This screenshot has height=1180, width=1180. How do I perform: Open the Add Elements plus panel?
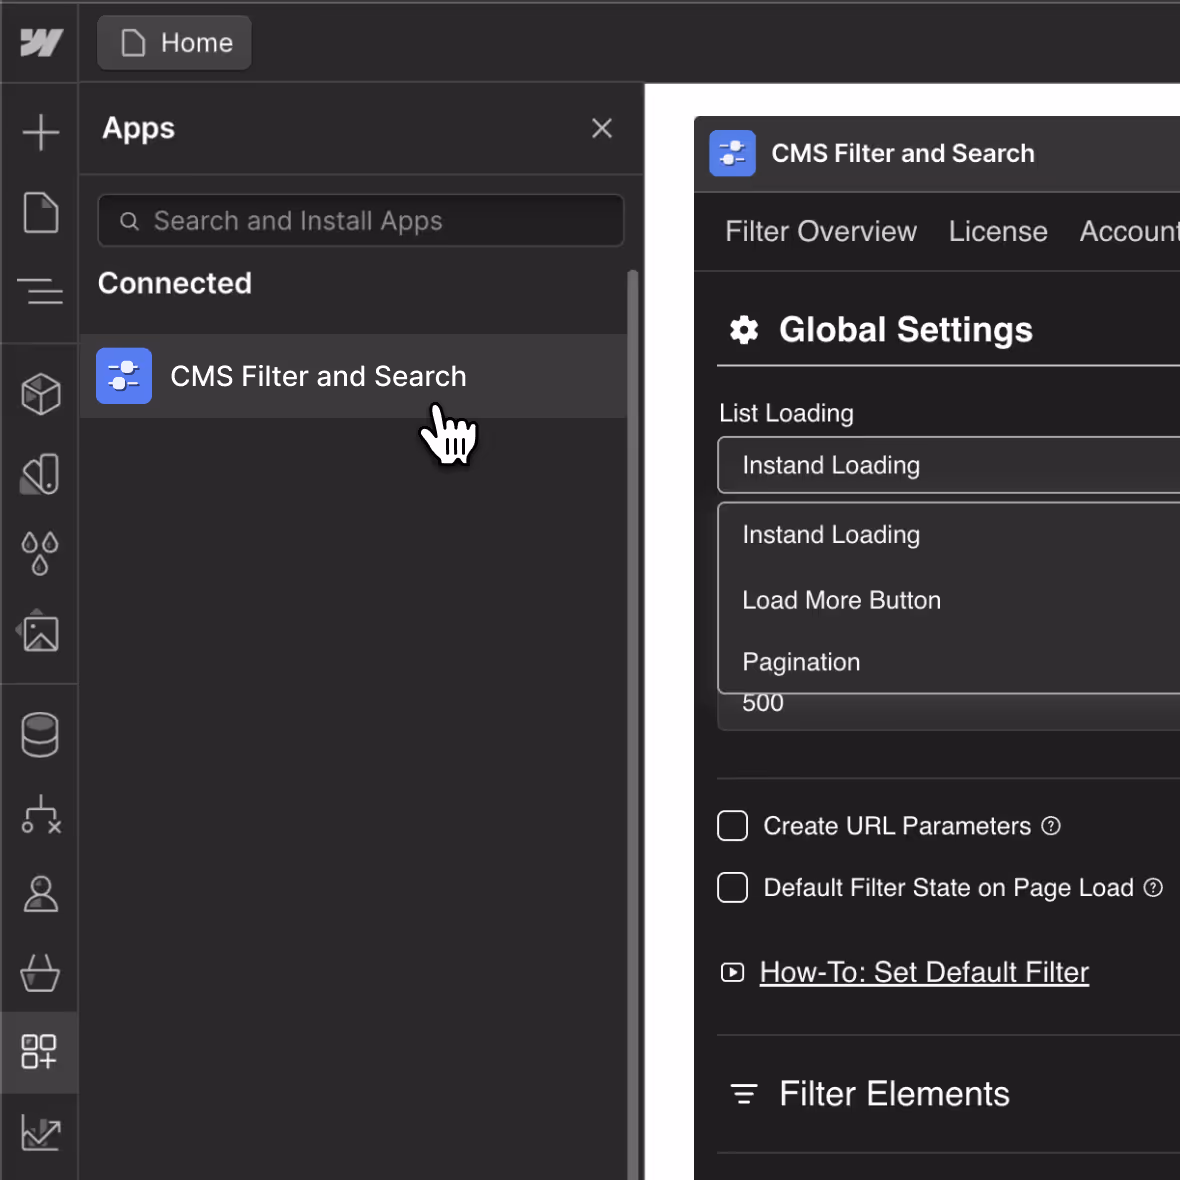point(41,132)
